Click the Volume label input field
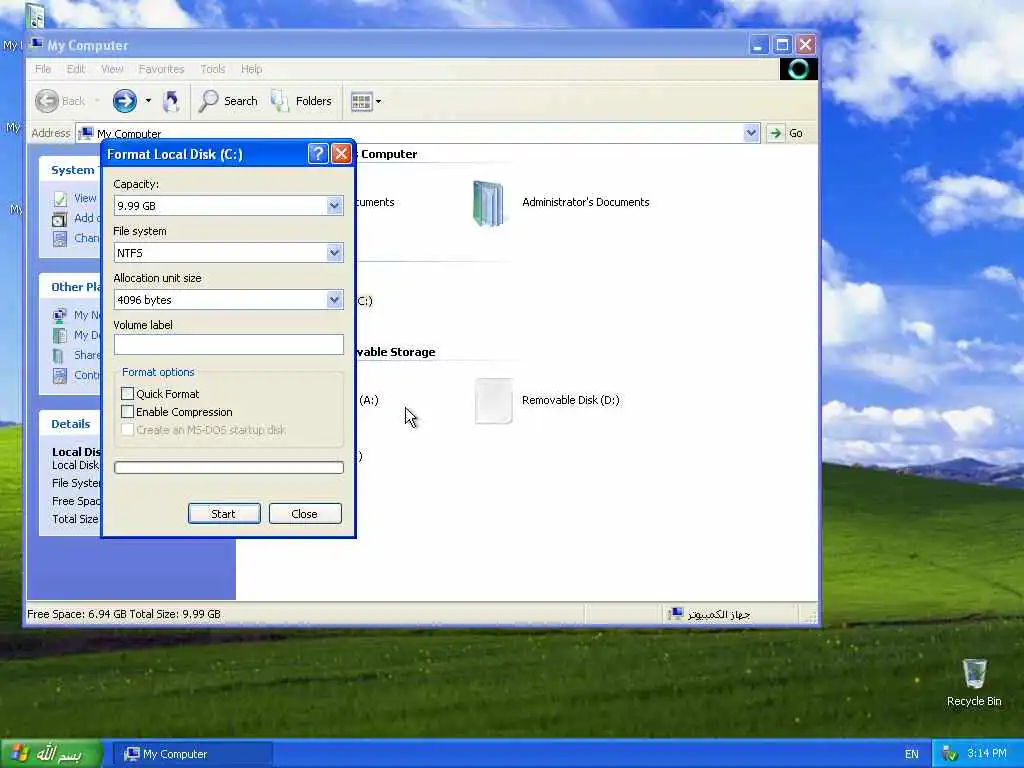This screenshot has width=1024, height=768. pyautogui.click(x=229, y=345)
